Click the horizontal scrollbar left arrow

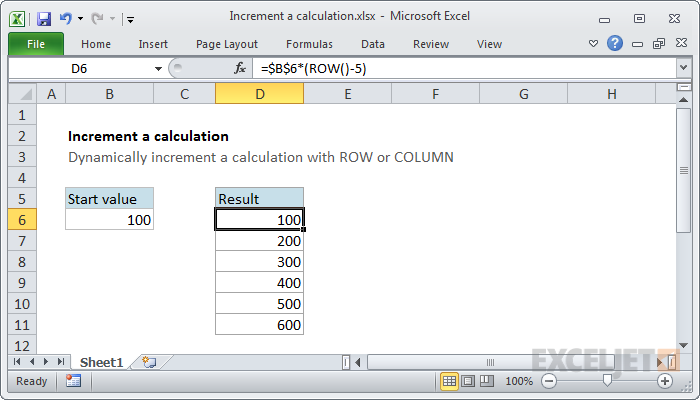[358, 362]
